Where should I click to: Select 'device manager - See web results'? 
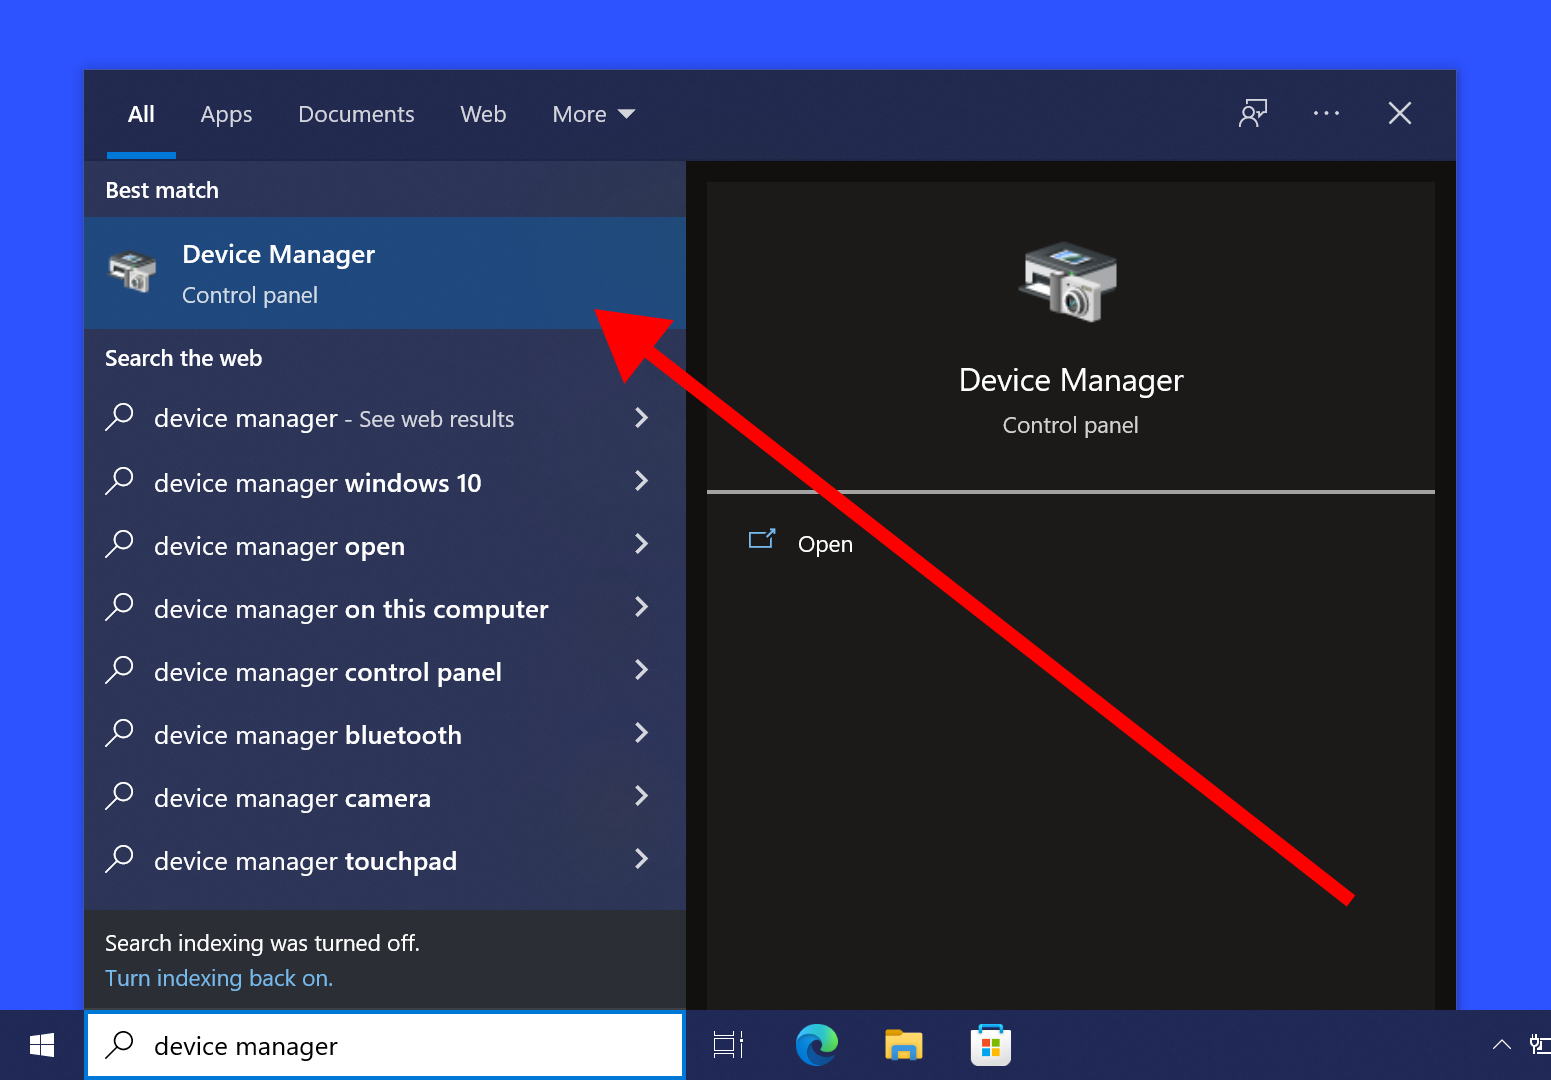coord(333,419)
